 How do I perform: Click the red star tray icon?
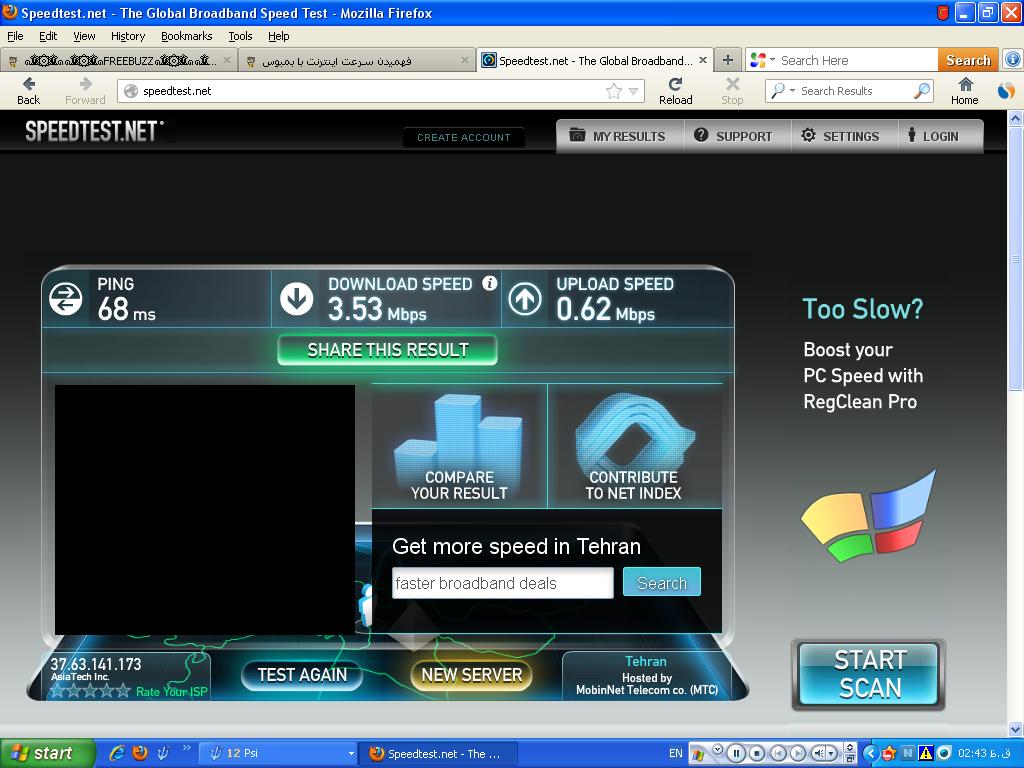coord(888,754)
